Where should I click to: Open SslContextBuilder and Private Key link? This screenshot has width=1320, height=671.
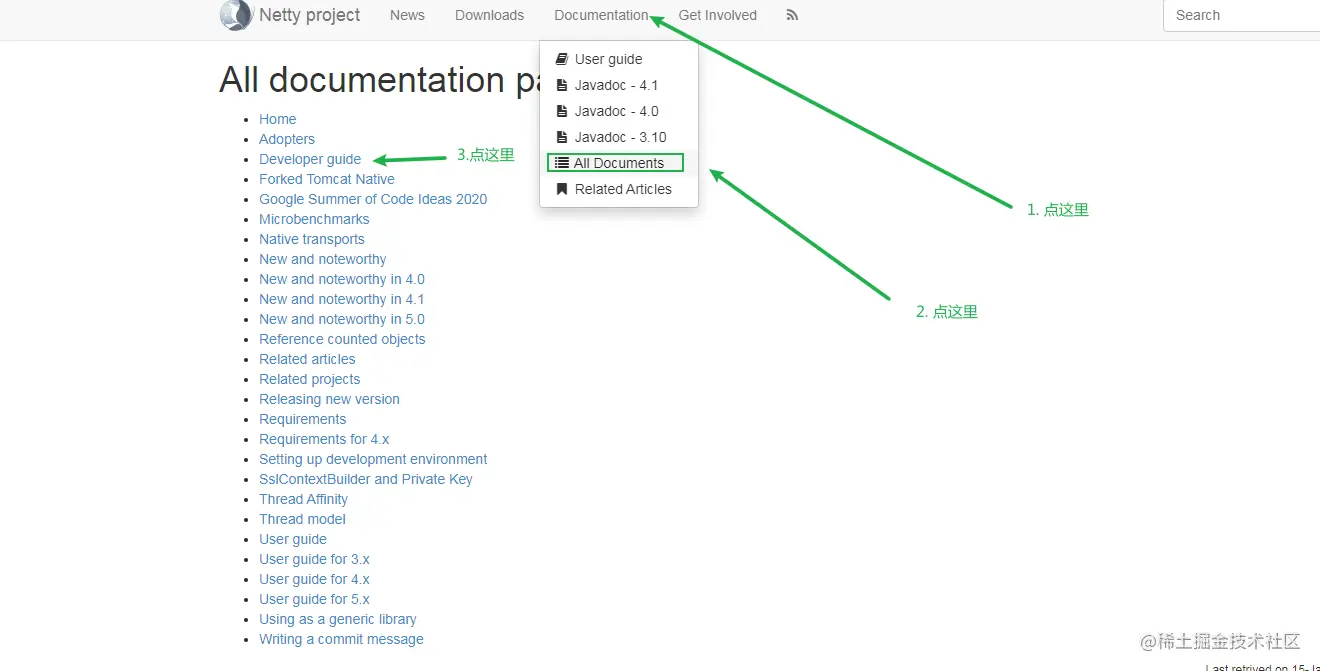click(x=366, y=479)
